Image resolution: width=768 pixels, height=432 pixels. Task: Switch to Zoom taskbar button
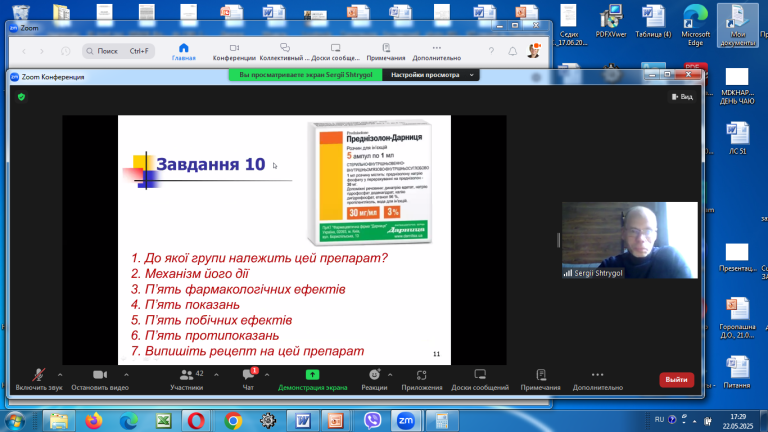point(406,421)
